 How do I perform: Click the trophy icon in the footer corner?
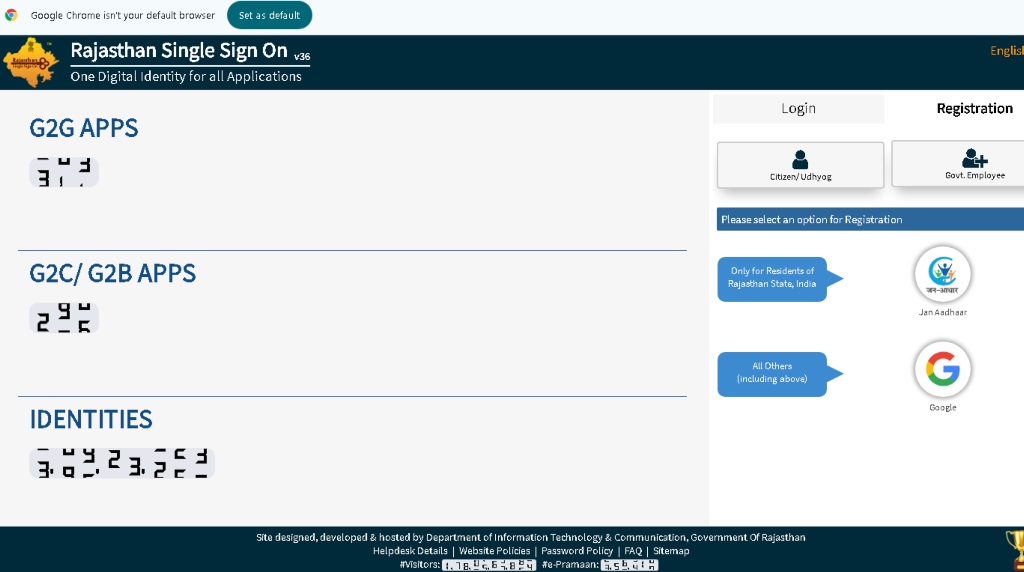tap(1015, 550)
